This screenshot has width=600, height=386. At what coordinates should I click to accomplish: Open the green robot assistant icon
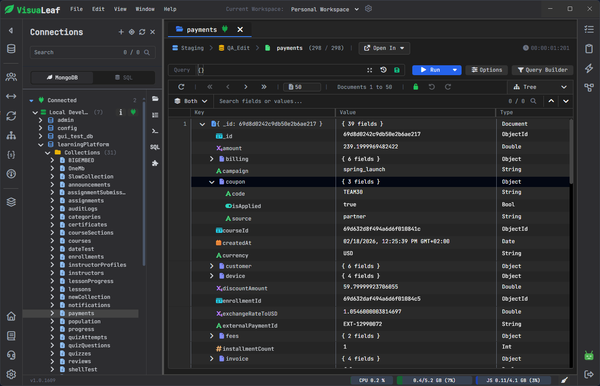pos(589,355)
